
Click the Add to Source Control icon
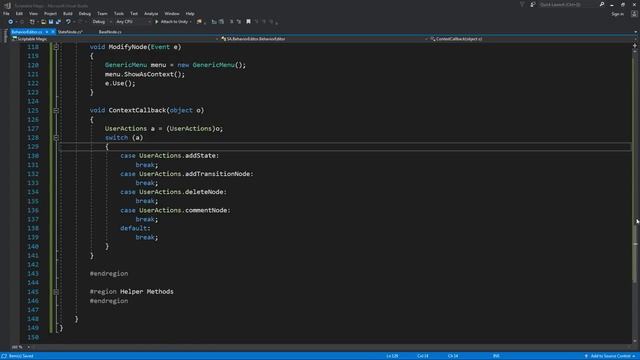point(586,356)
